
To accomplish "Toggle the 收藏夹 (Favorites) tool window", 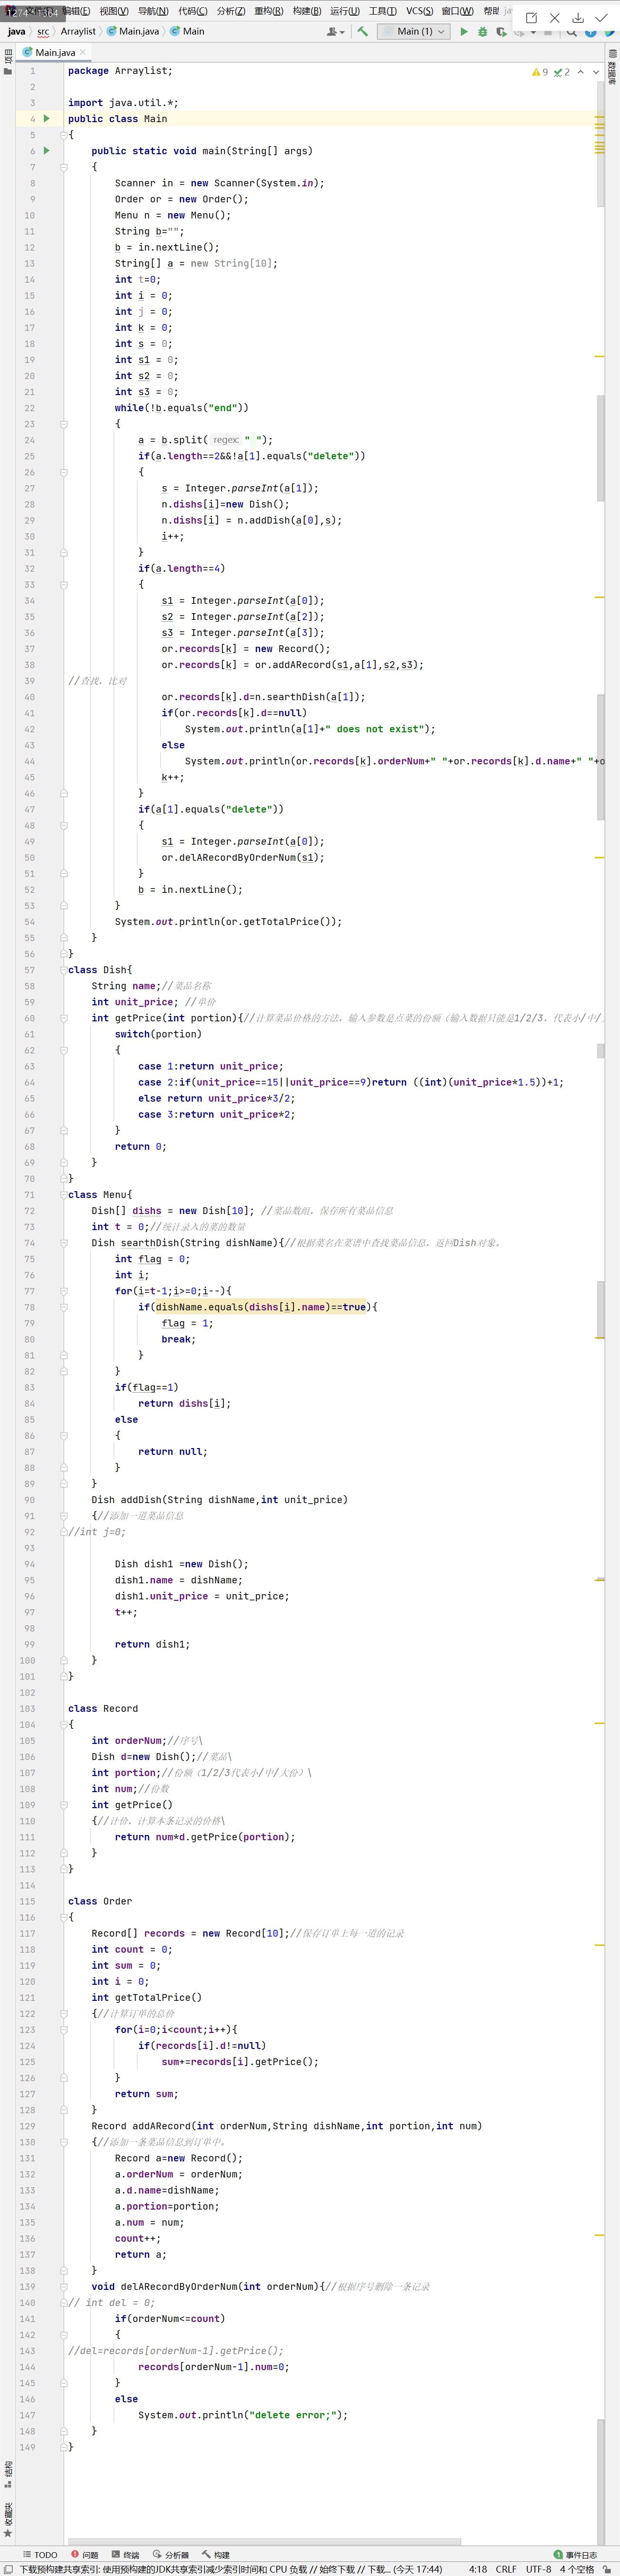I will (x=8, y=2519).
